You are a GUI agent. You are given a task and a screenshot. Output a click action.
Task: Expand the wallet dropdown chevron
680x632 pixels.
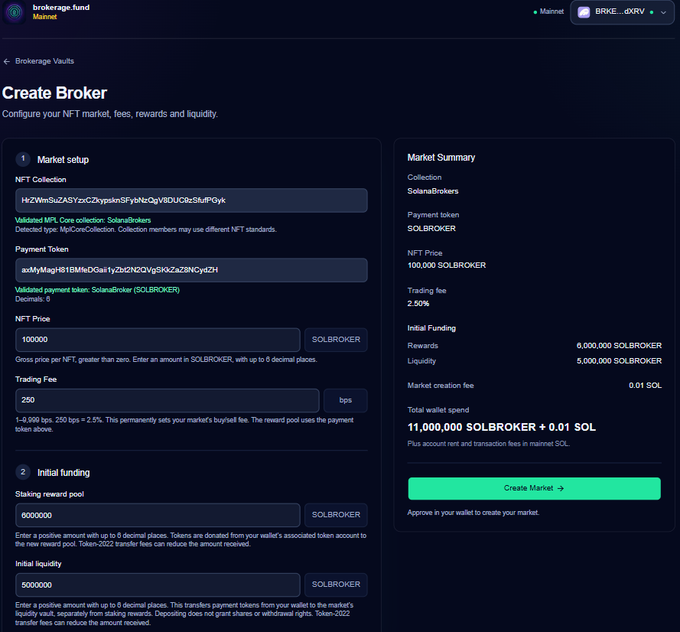663,13
